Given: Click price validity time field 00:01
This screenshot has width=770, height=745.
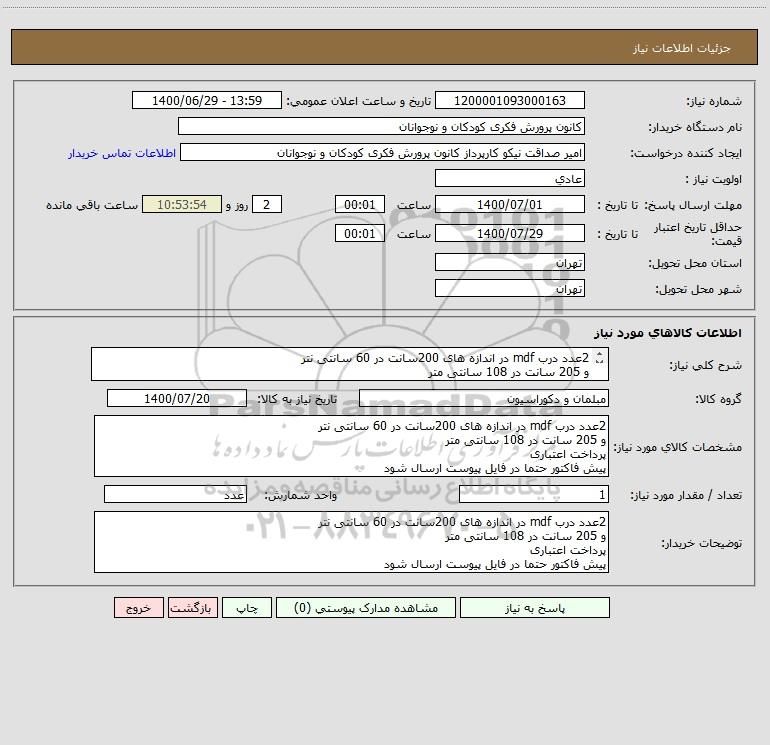Looking at the screenshot, I should tap(359, 233).
